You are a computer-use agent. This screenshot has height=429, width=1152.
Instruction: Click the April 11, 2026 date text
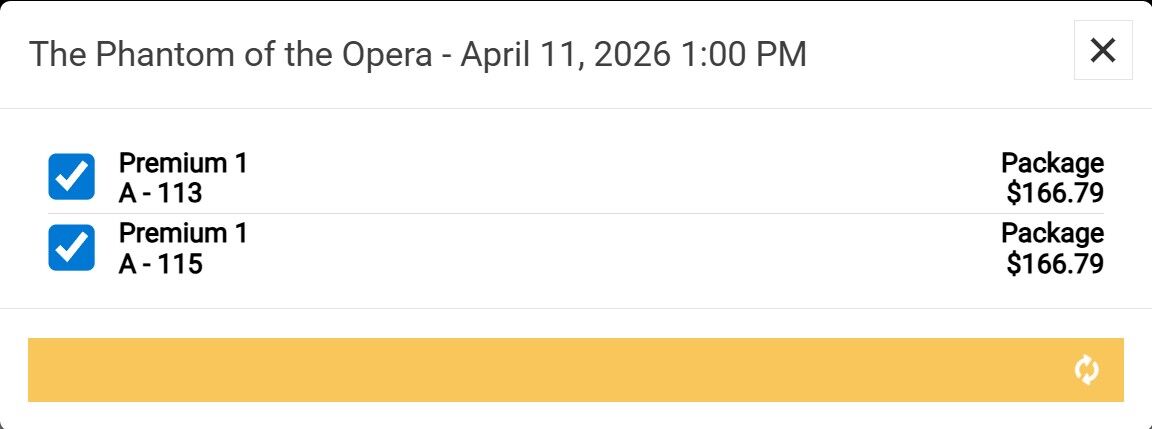pos(565,54)
